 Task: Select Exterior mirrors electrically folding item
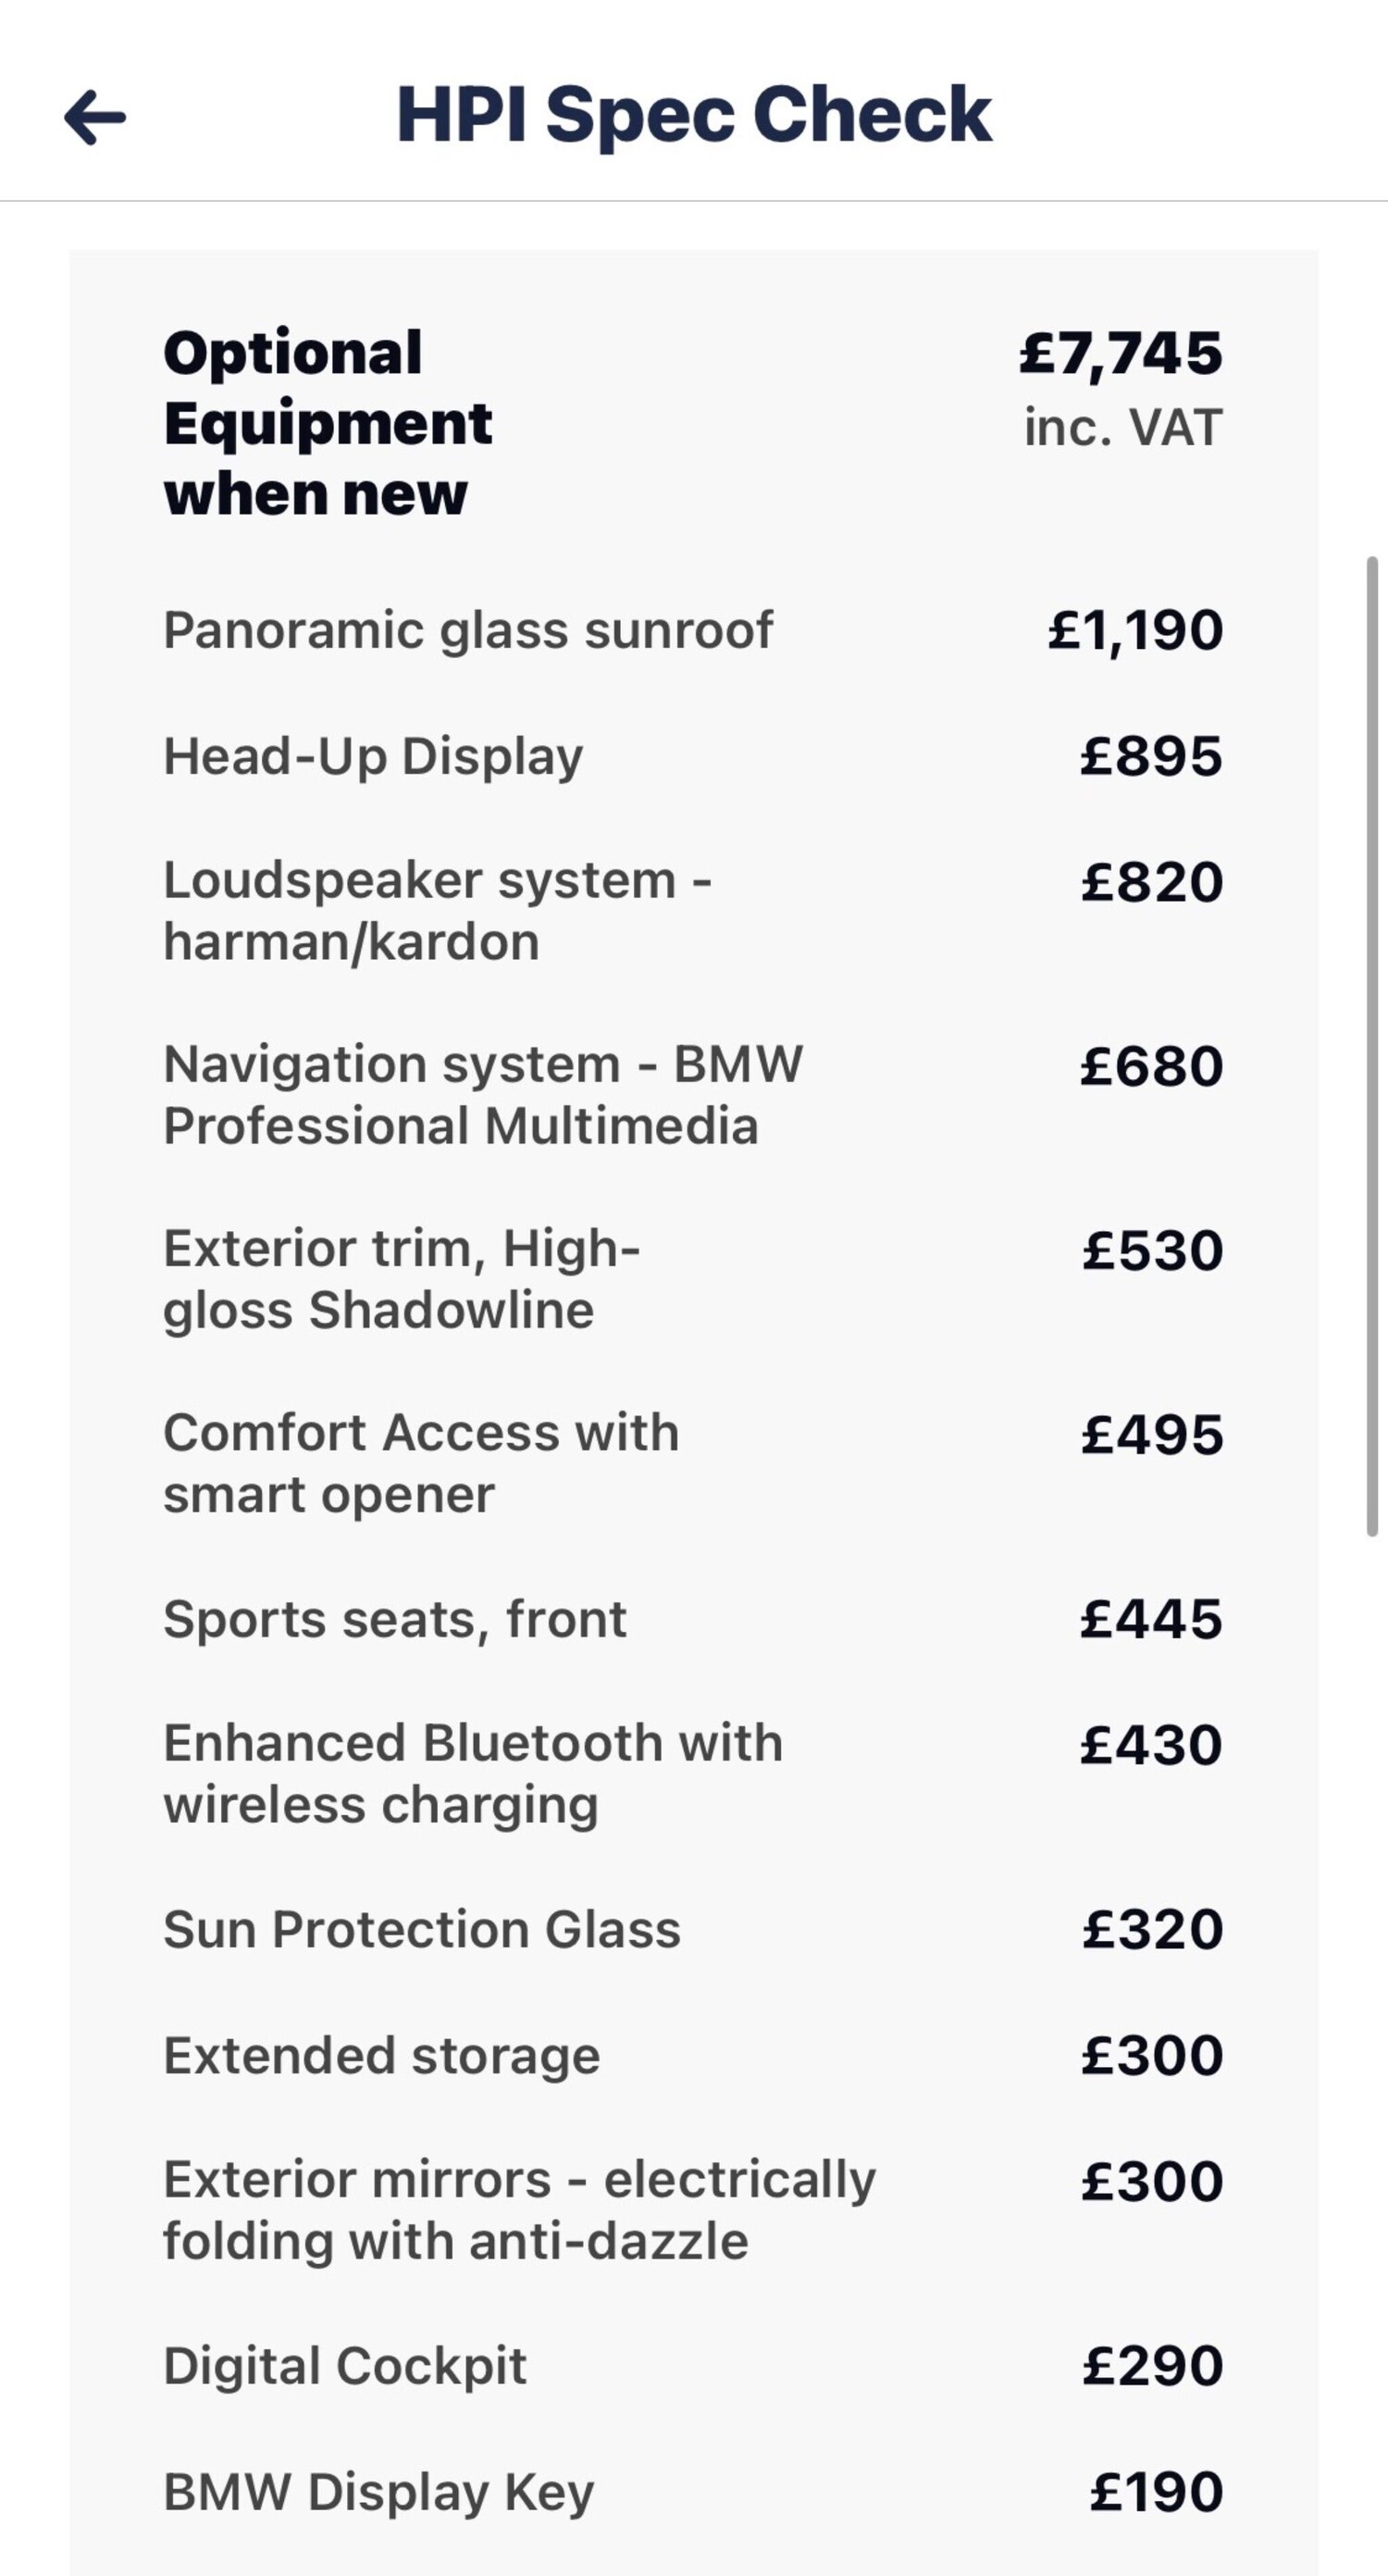tap(519, 2210)
